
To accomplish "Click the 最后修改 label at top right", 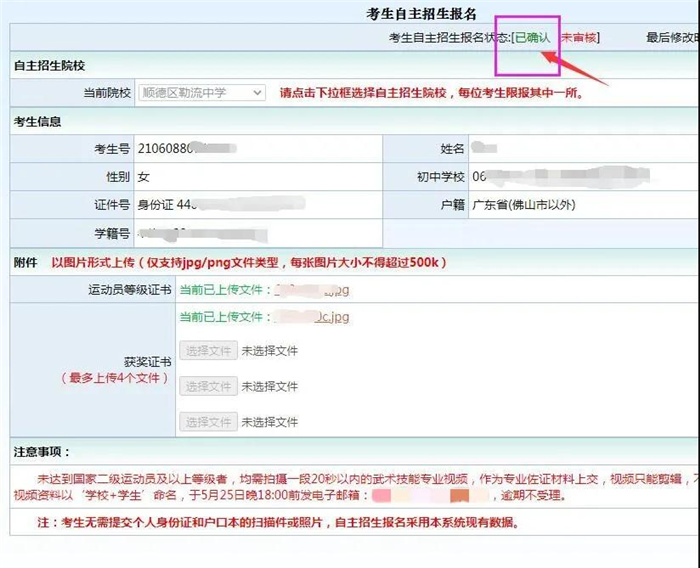I will click(673, 38).
